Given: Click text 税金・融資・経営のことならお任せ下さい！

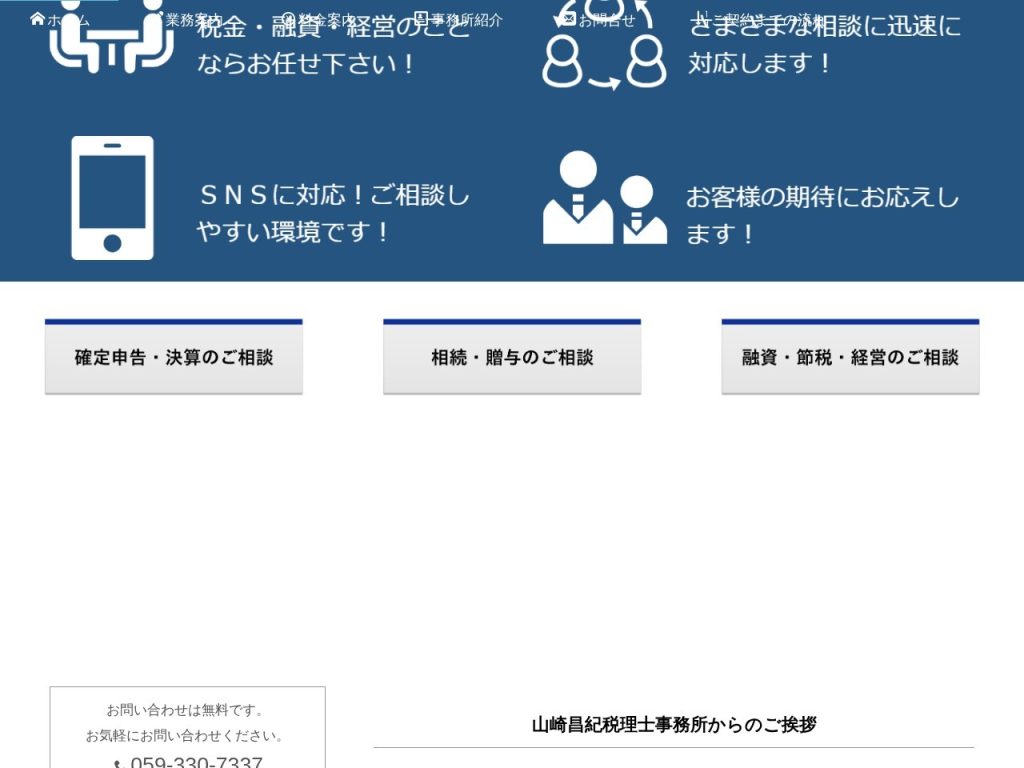Looking at the screenshot, I should 333,44.
